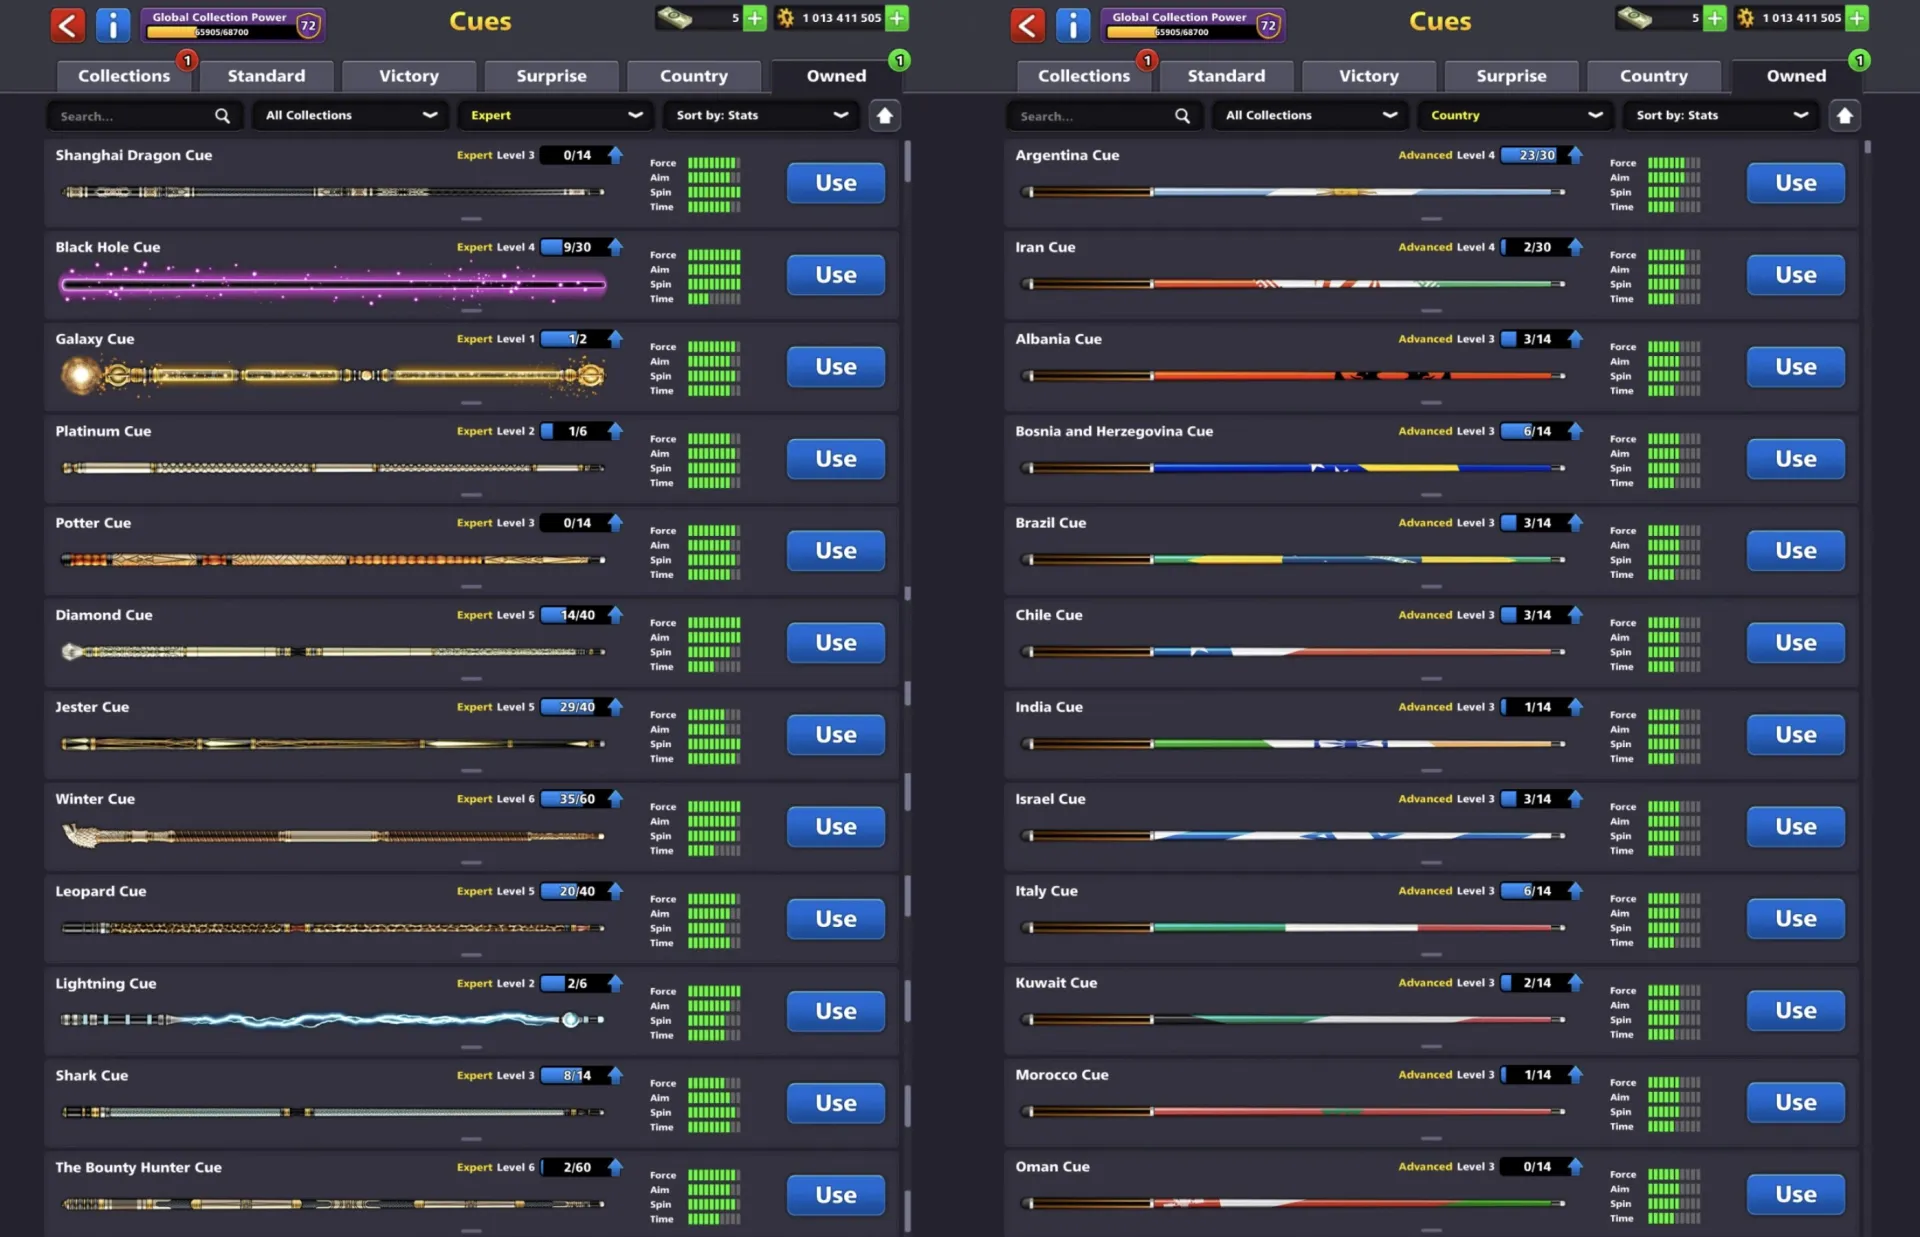
Task: Upgrade Shanghai Dragon Cue via blue arrow
Action: coord(615,155)
